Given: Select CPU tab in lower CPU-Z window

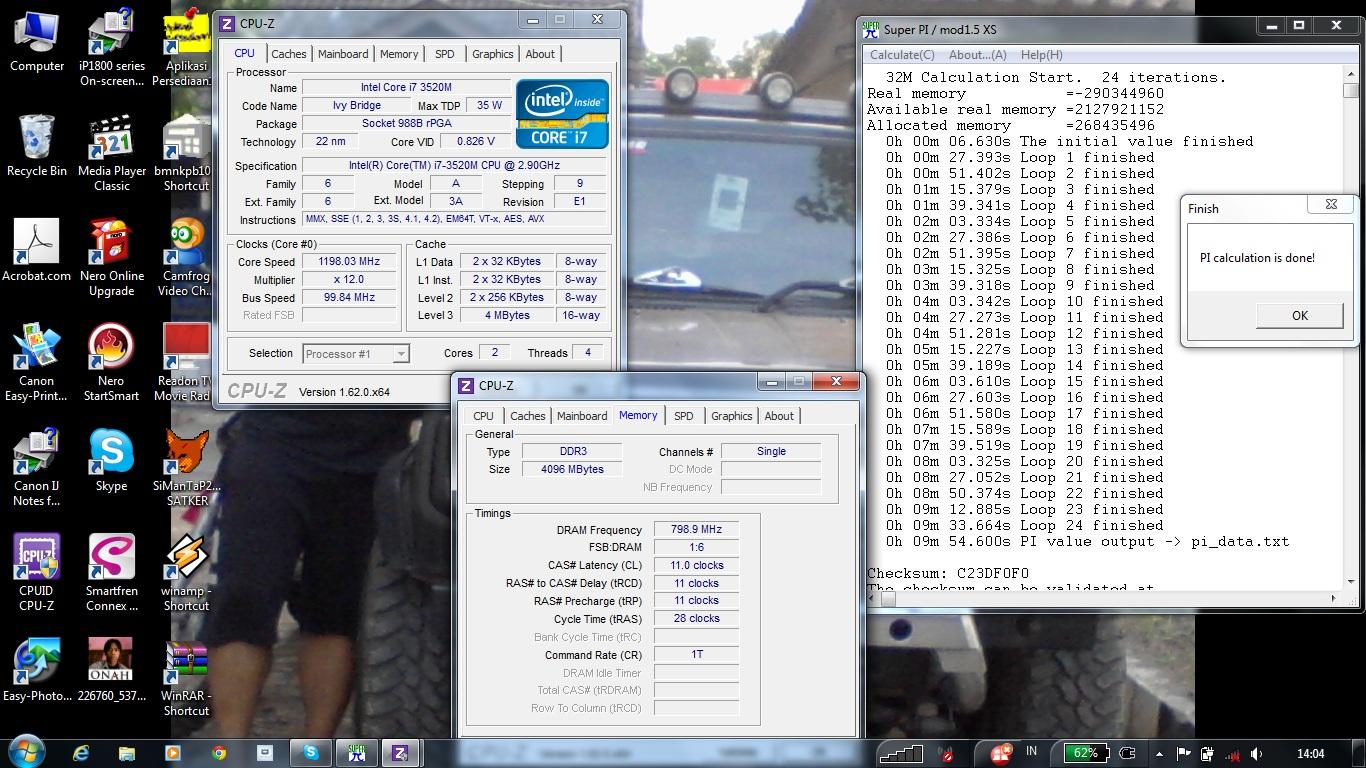Looking at the screenshot, I should [483, 416].
